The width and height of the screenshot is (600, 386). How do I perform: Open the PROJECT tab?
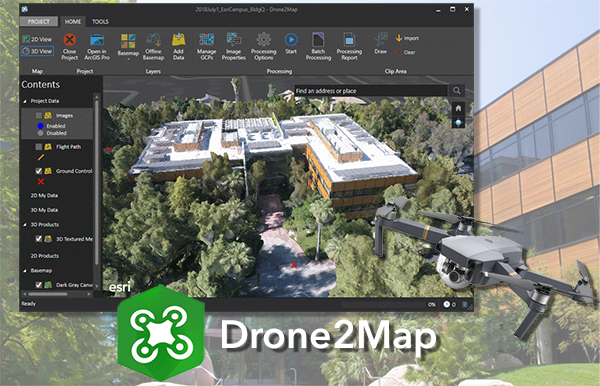(x=39, y=21)
